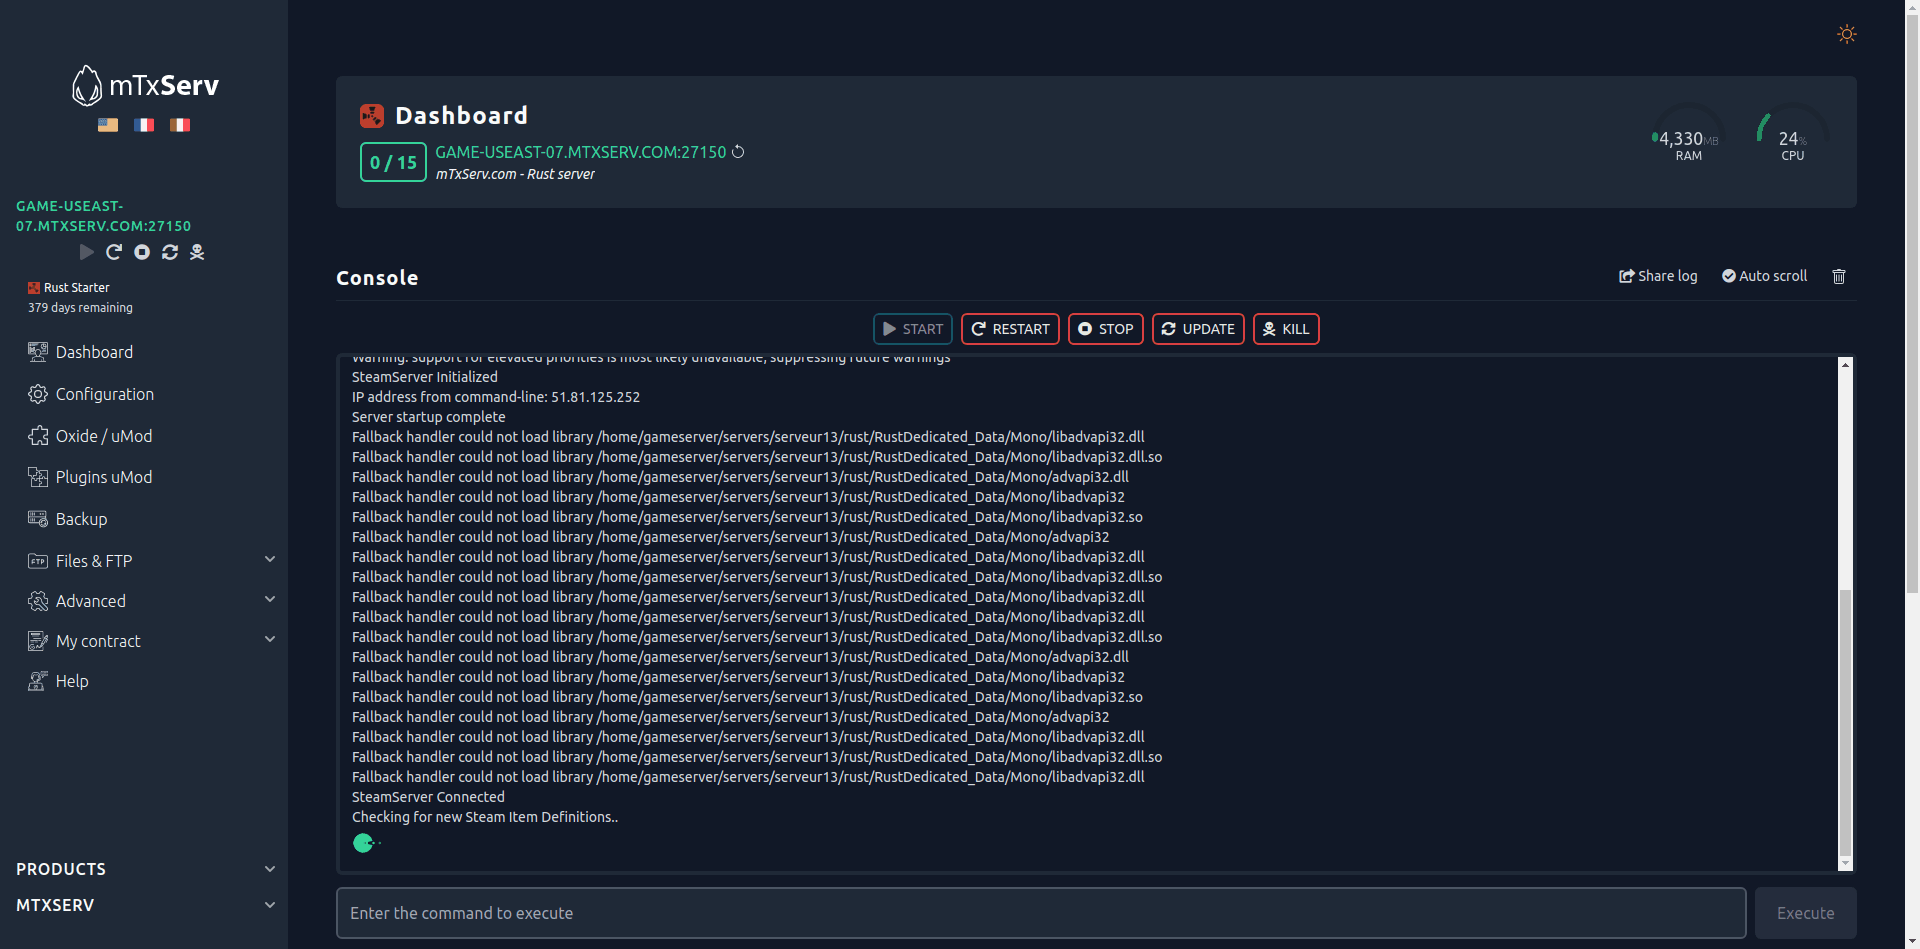Select the third flag language icon
1920x949 pixels.
pos(180,125)
